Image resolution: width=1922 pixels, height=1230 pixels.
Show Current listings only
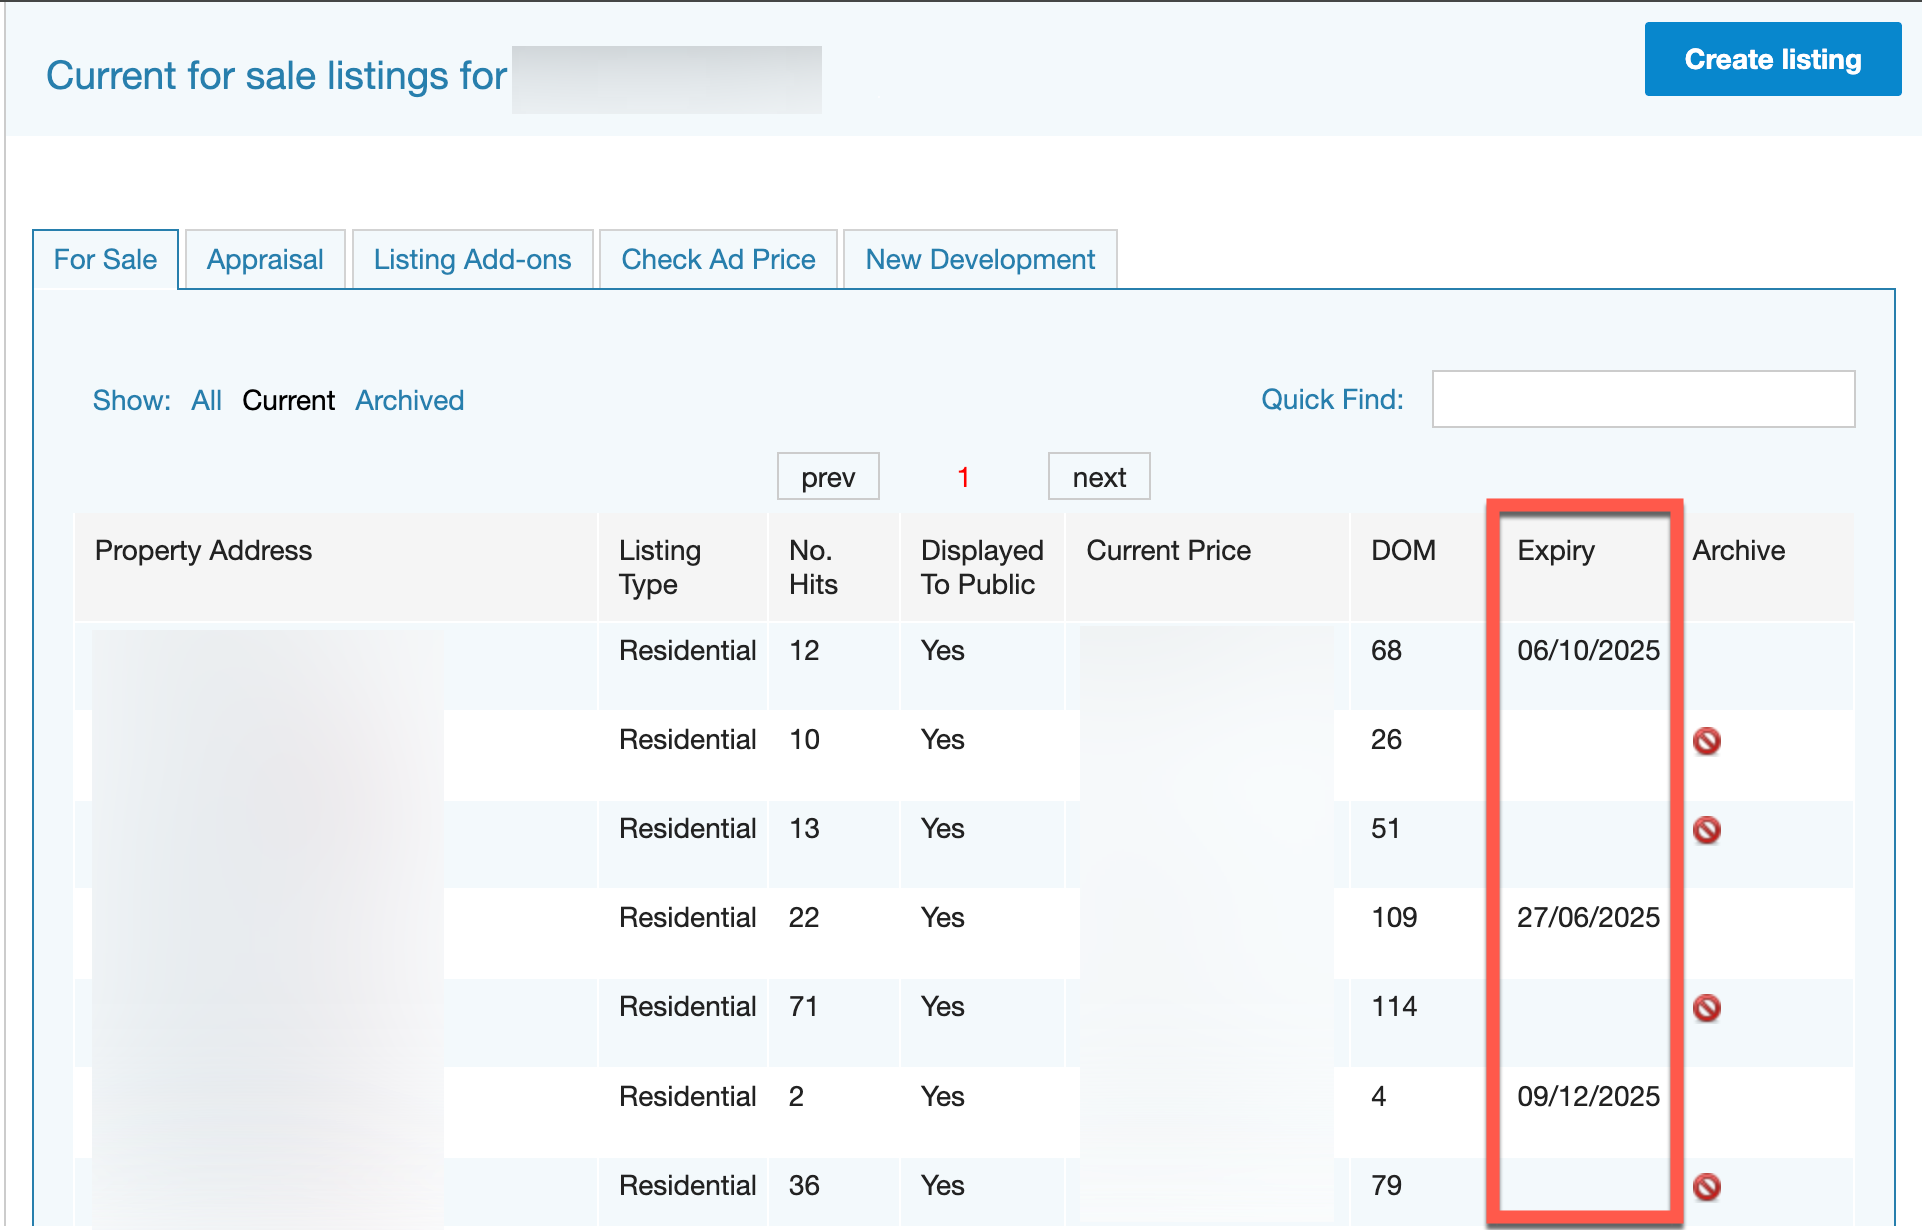coord(288,400)
